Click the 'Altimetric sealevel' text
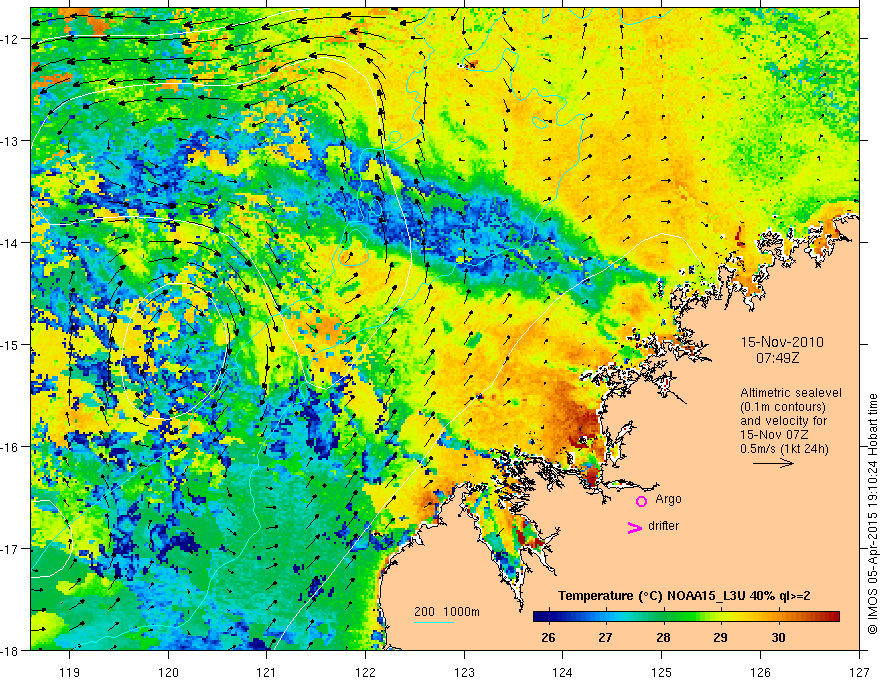 click(791, 393)
